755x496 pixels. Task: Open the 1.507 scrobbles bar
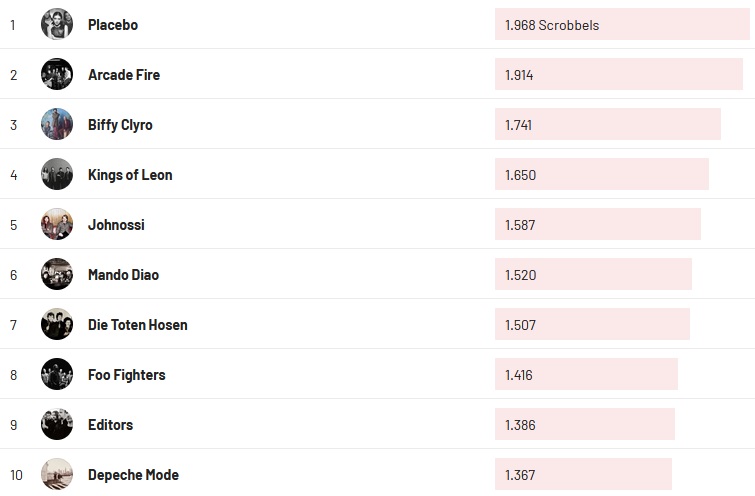592,324
